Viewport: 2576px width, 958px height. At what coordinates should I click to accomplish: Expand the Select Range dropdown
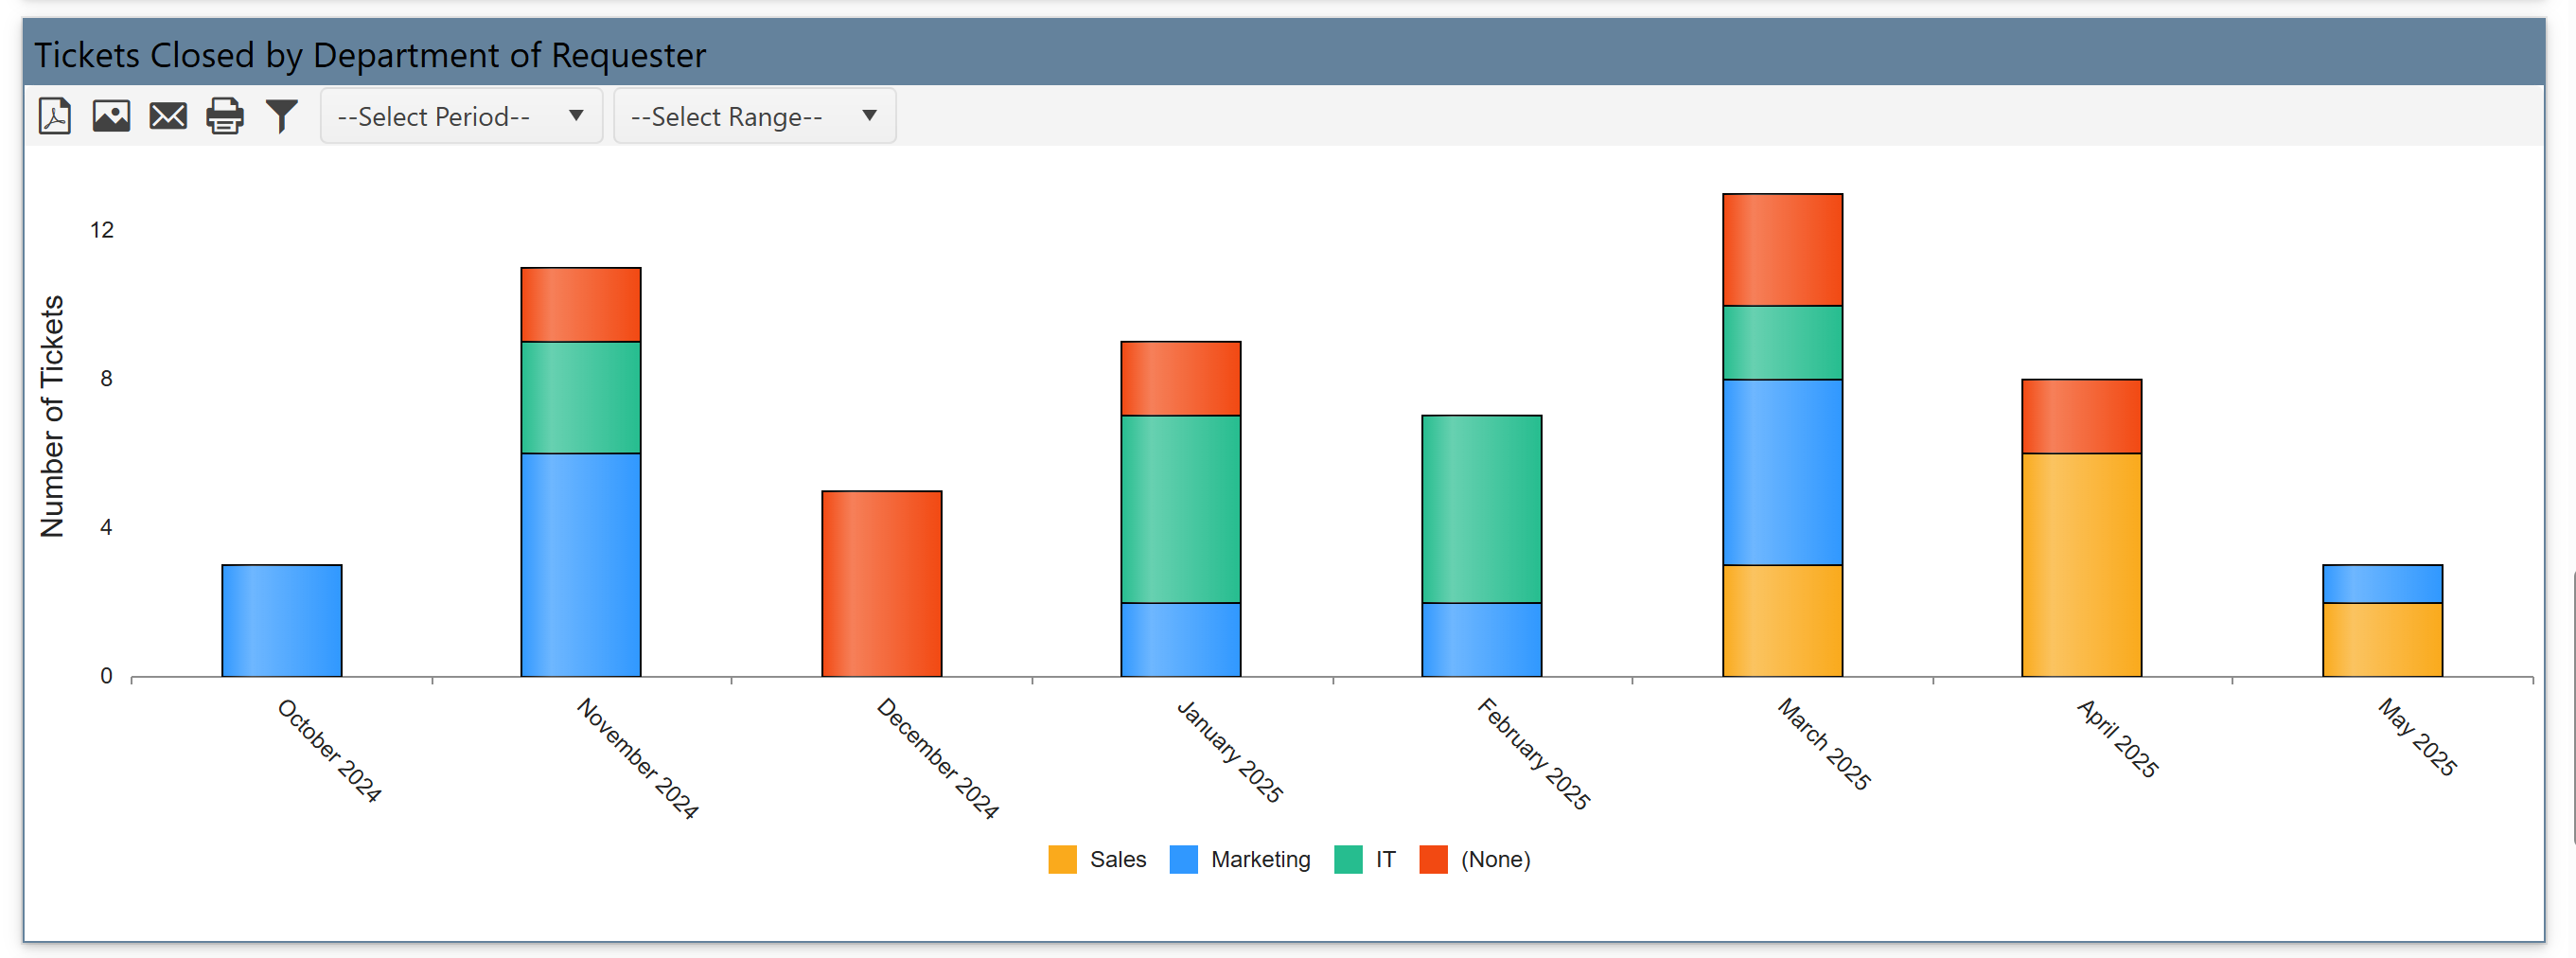tap(754, 116)
